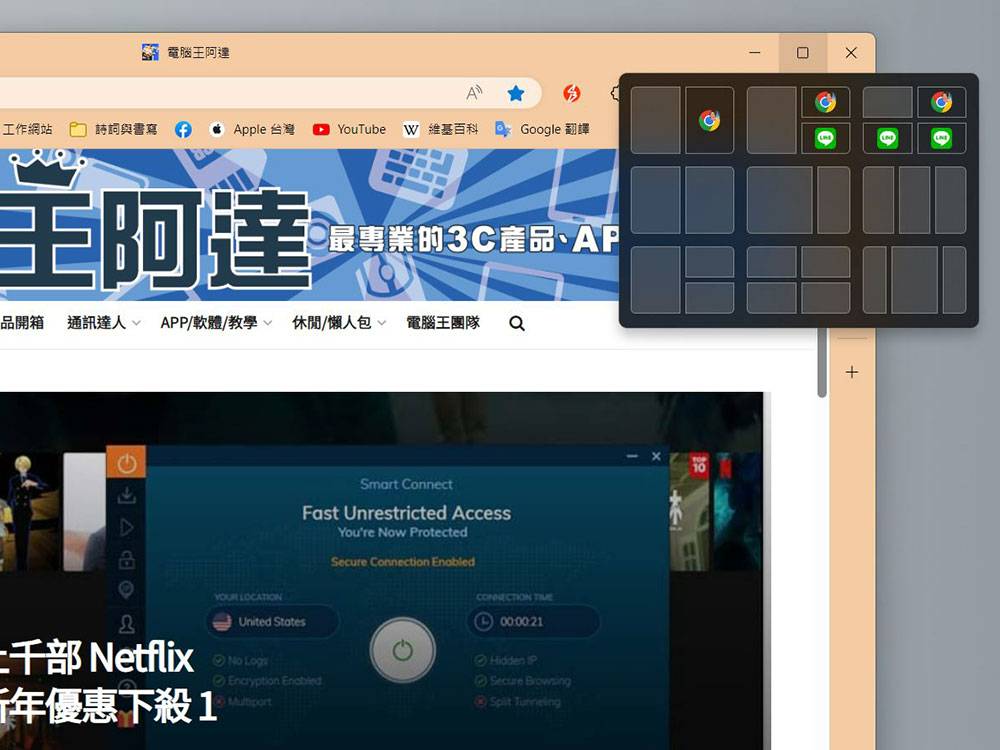Screen dimensions: 1000x750
Task: Open the red lightning extension icon
Action: [572, 93]
